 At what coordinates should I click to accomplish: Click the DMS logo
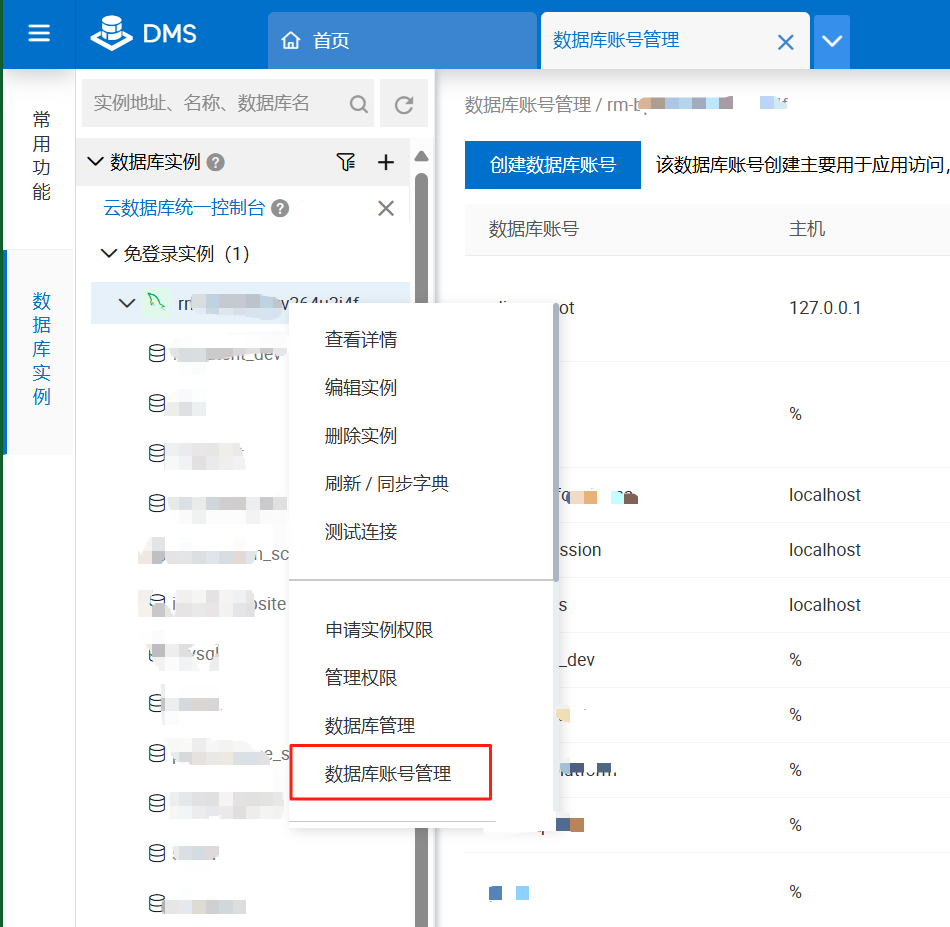[x=144, y=33]
